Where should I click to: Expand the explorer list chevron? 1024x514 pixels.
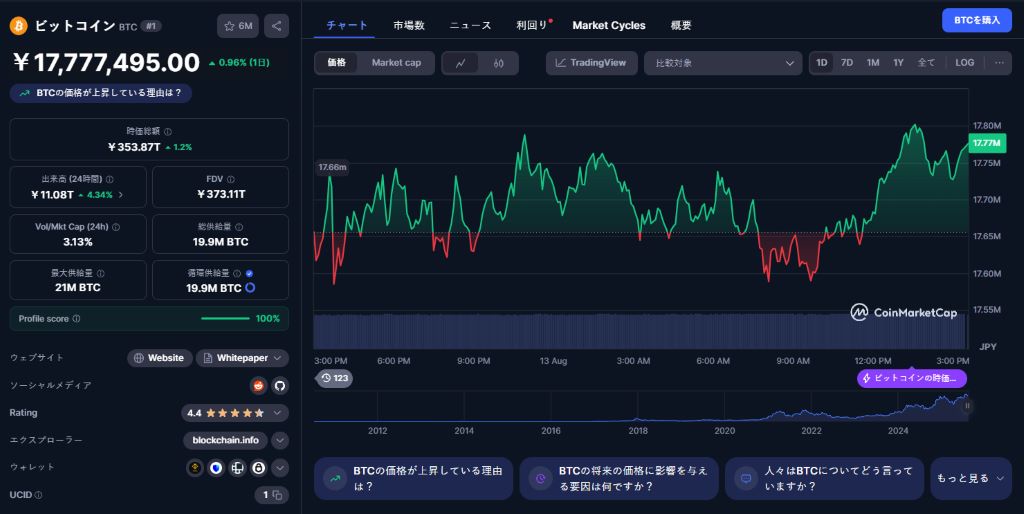click(280, 440)
